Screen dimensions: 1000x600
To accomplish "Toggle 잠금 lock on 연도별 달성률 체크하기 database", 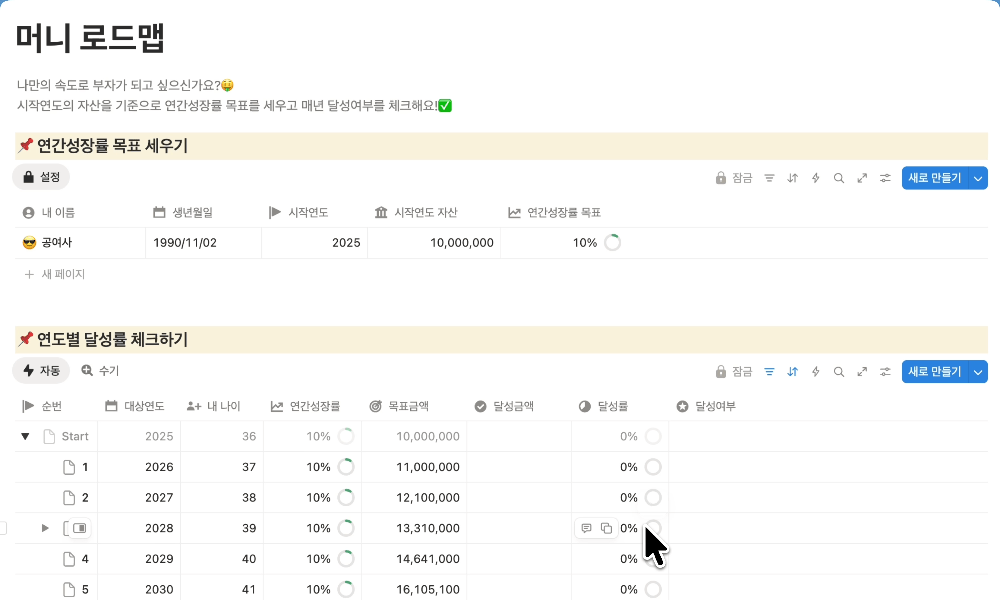I will pyautogui.click(x=734, y=372).
